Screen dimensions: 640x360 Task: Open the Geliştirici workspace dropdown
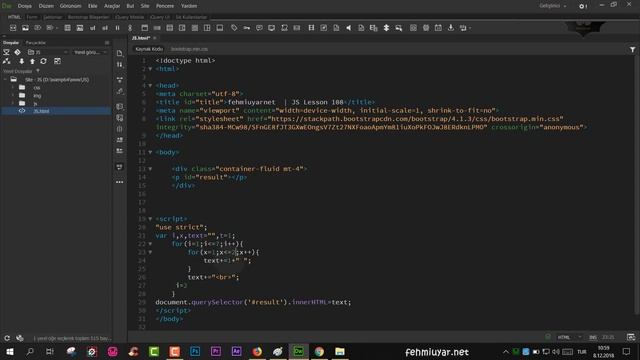[x=553, y=6]
